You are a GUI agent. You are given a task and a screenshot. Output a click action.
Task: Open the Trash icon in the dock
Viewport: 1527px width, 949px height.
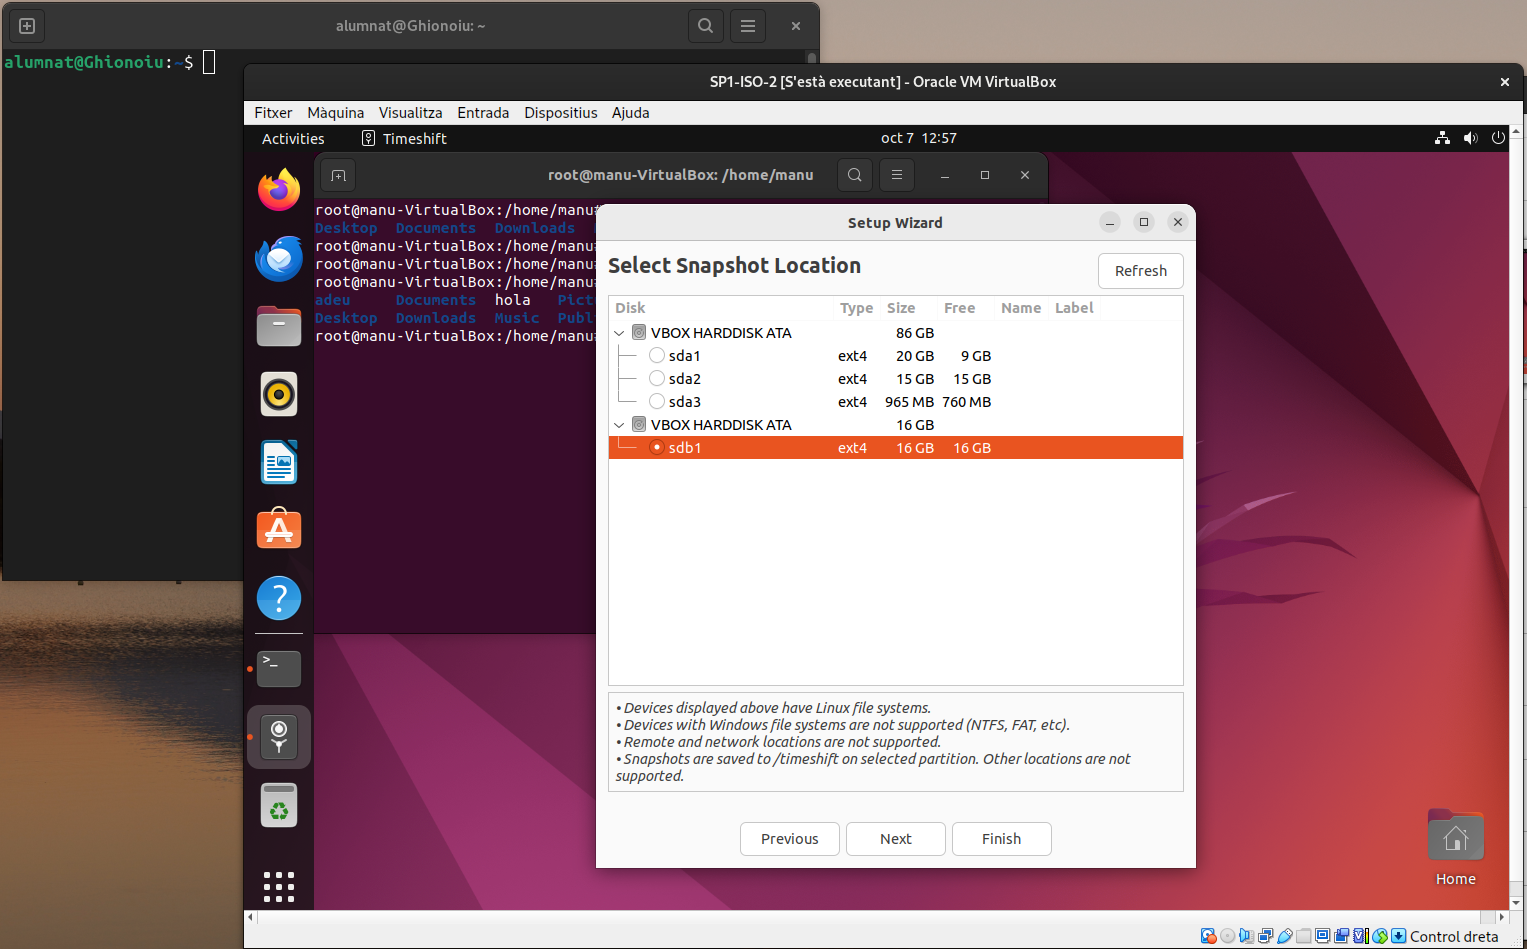pos(279,805)
